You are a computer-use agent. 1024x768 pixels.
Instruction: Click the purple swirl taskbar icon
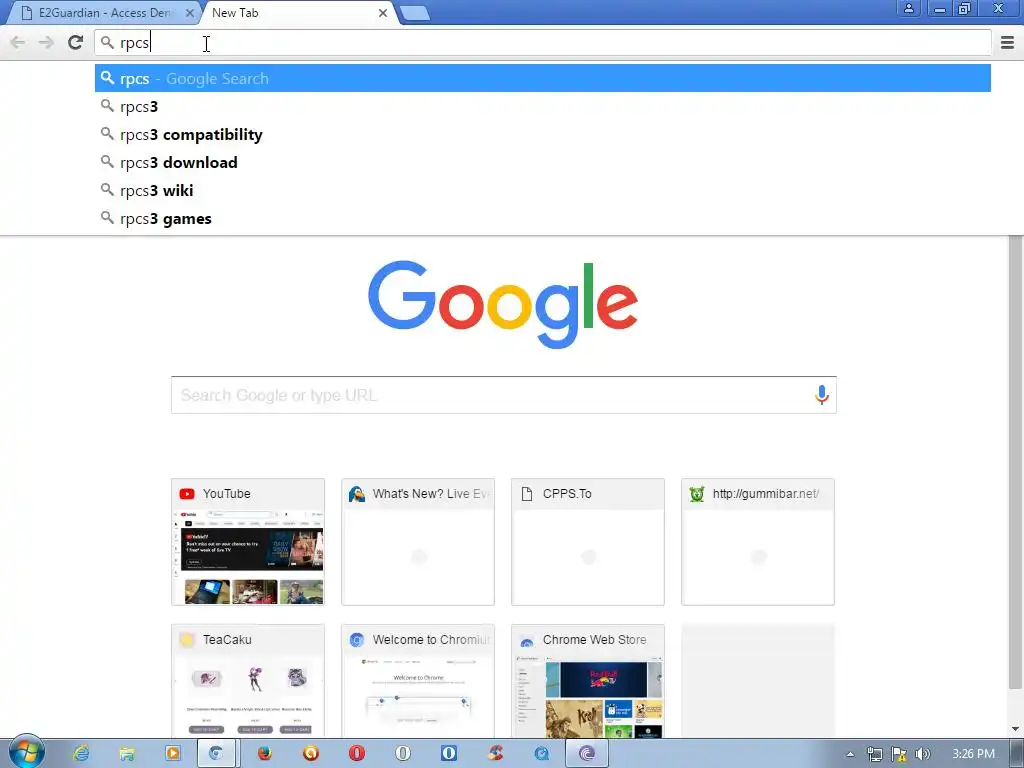pos(586,754)
